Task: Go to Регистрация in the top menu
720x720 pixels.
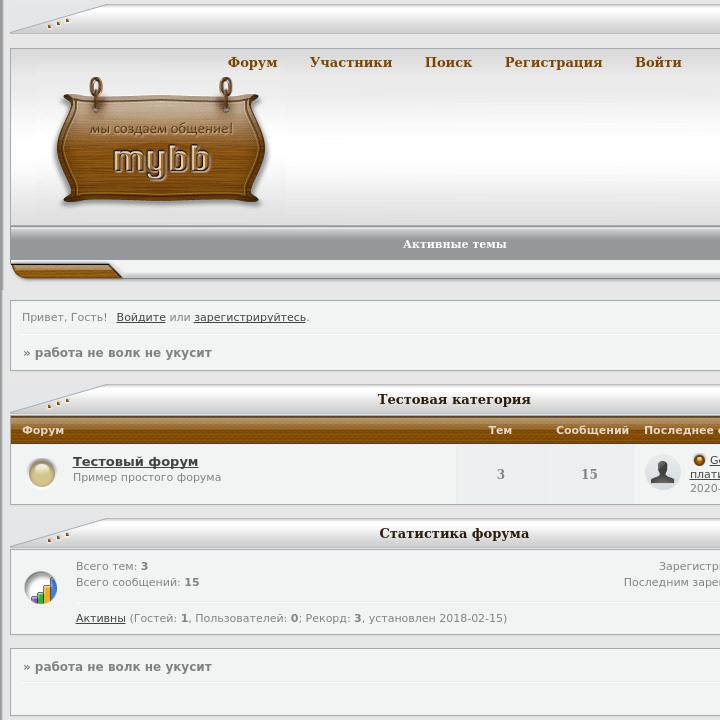Action: coord(553,62)
